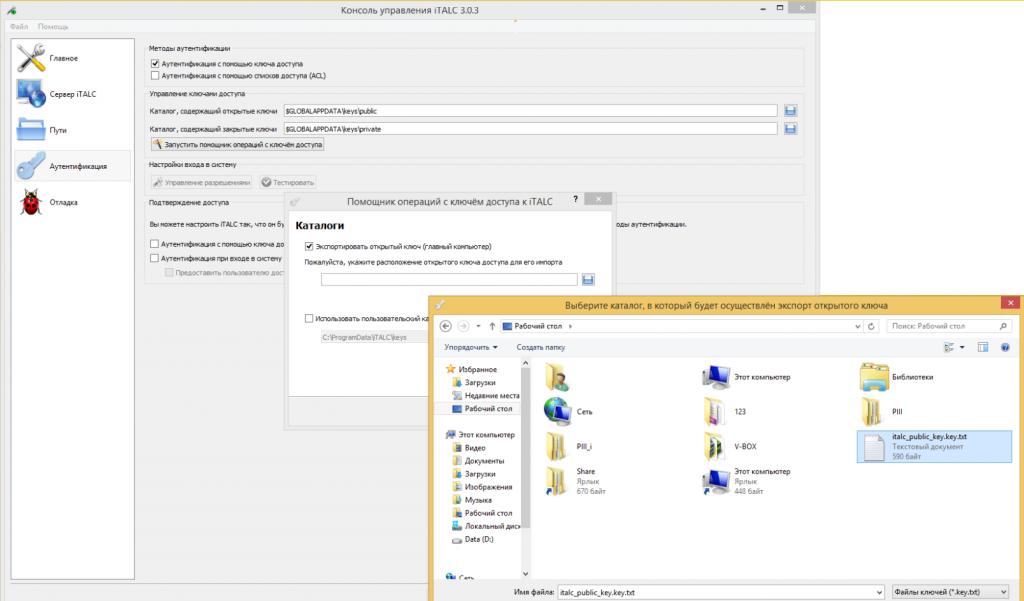Image resolution: width=1024 pixels, height=601 pixels.
Task: Open the Помощь menu
Action: [x=53, y=27]
